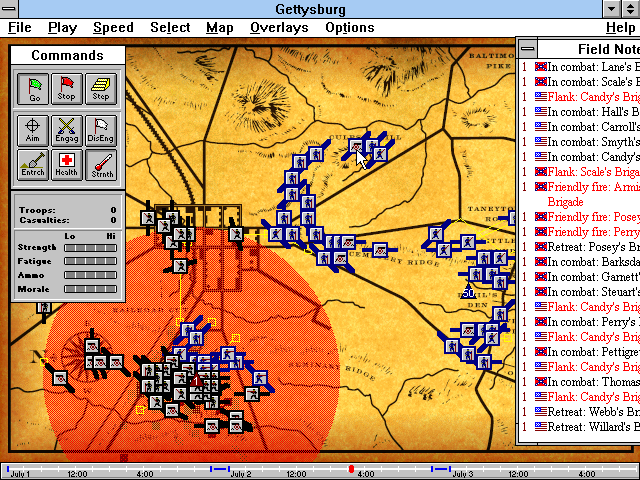Open the Speed menu
640x480 pixels.
pyautogui.click(x=113, y=28)
